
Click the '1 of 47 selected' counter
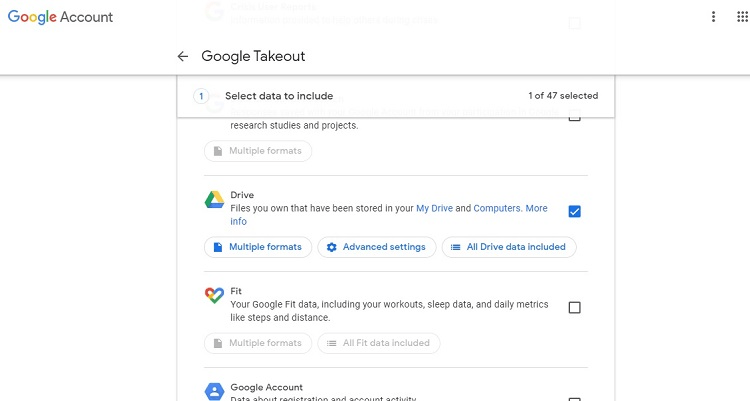pyautogui.click(x=563, y=96)
